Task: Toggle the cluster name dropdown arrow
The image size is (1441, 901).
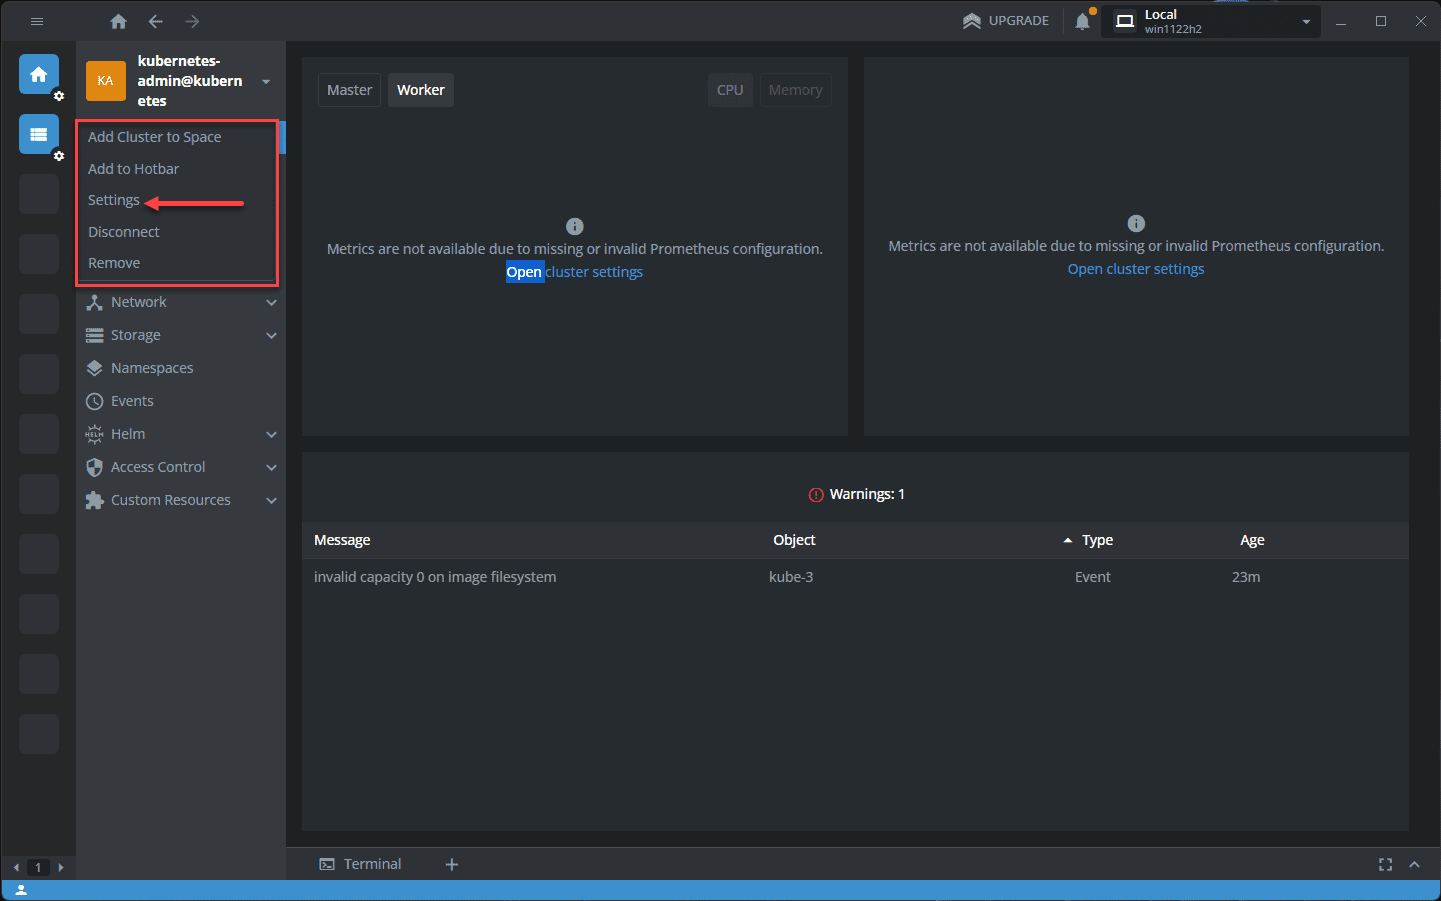Action: pos(266,81)
